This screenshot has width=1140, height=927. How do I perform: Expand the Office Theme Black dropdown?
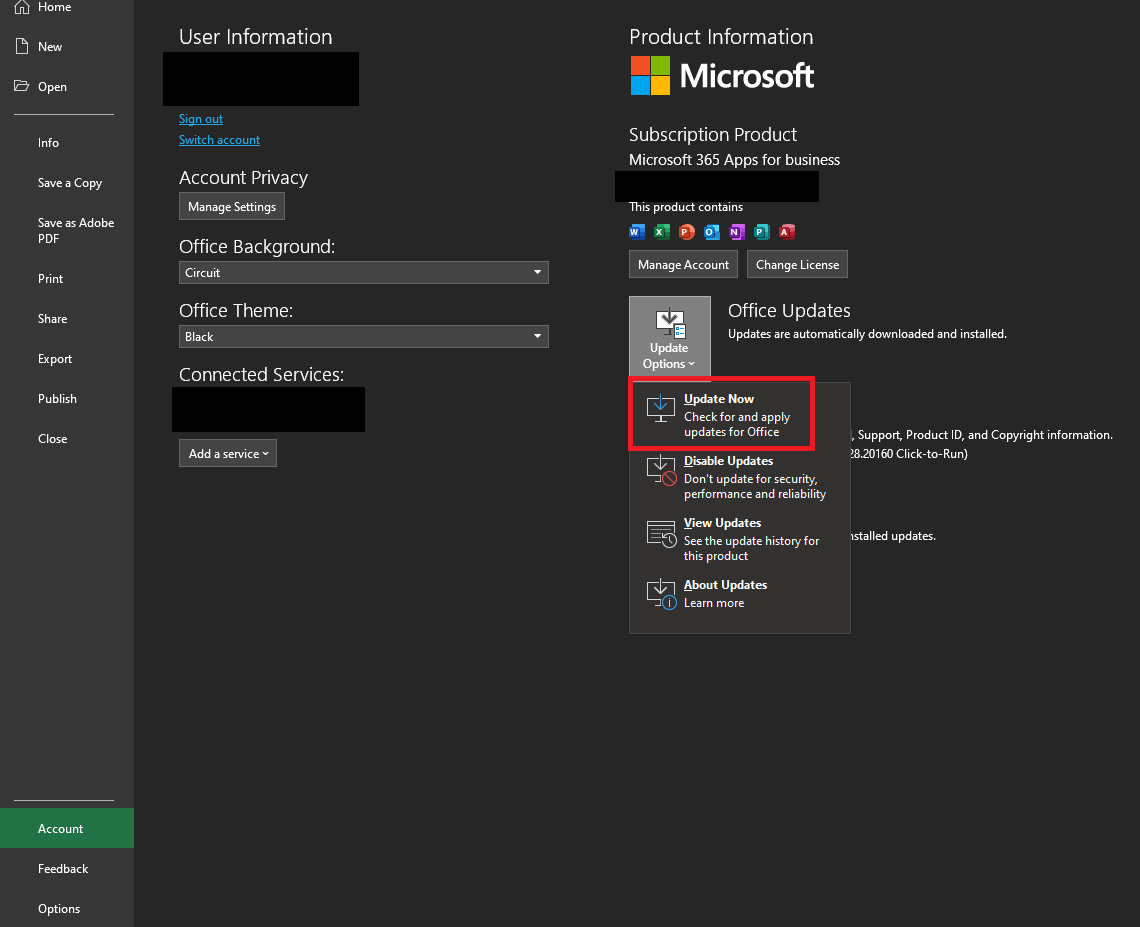tap(364, 337)
